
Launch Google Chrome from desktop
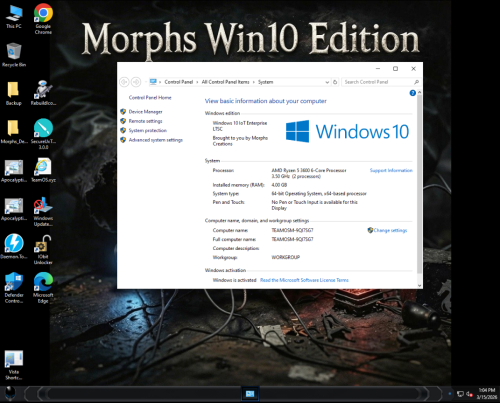coord(43,19)
